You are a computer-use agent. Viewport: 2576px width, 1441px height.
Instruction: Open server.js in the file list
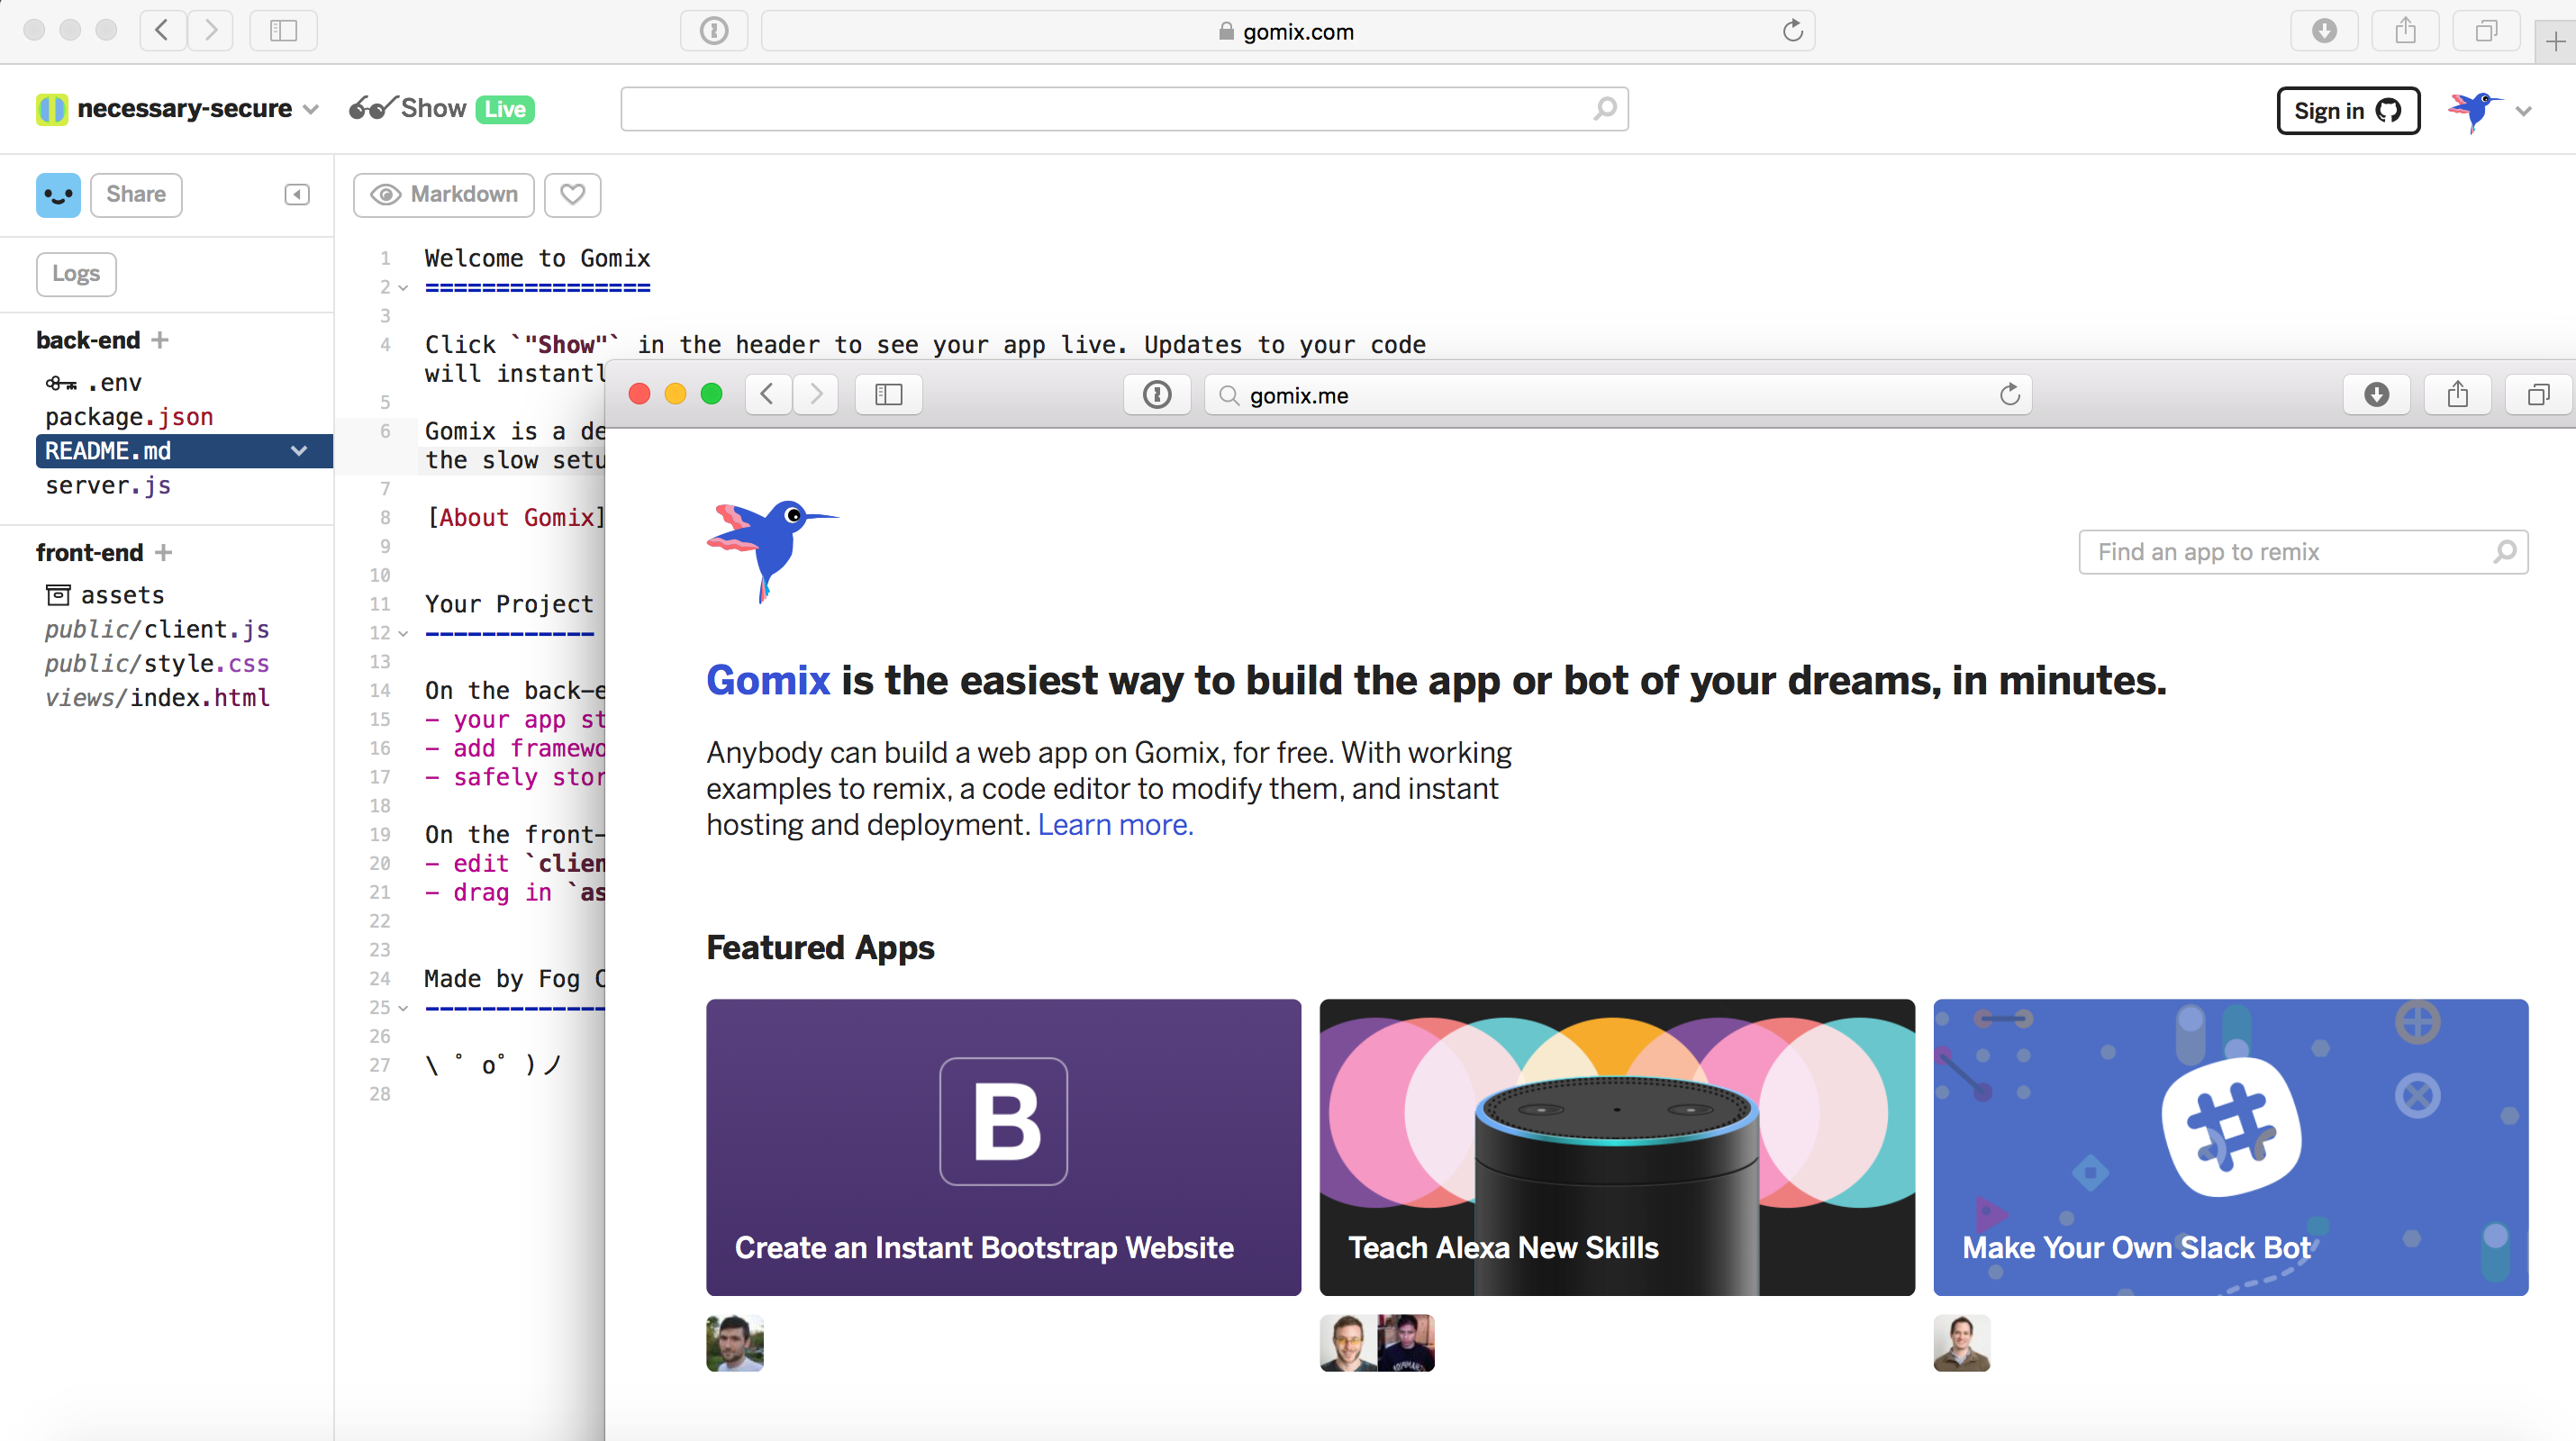click(108, 486)
